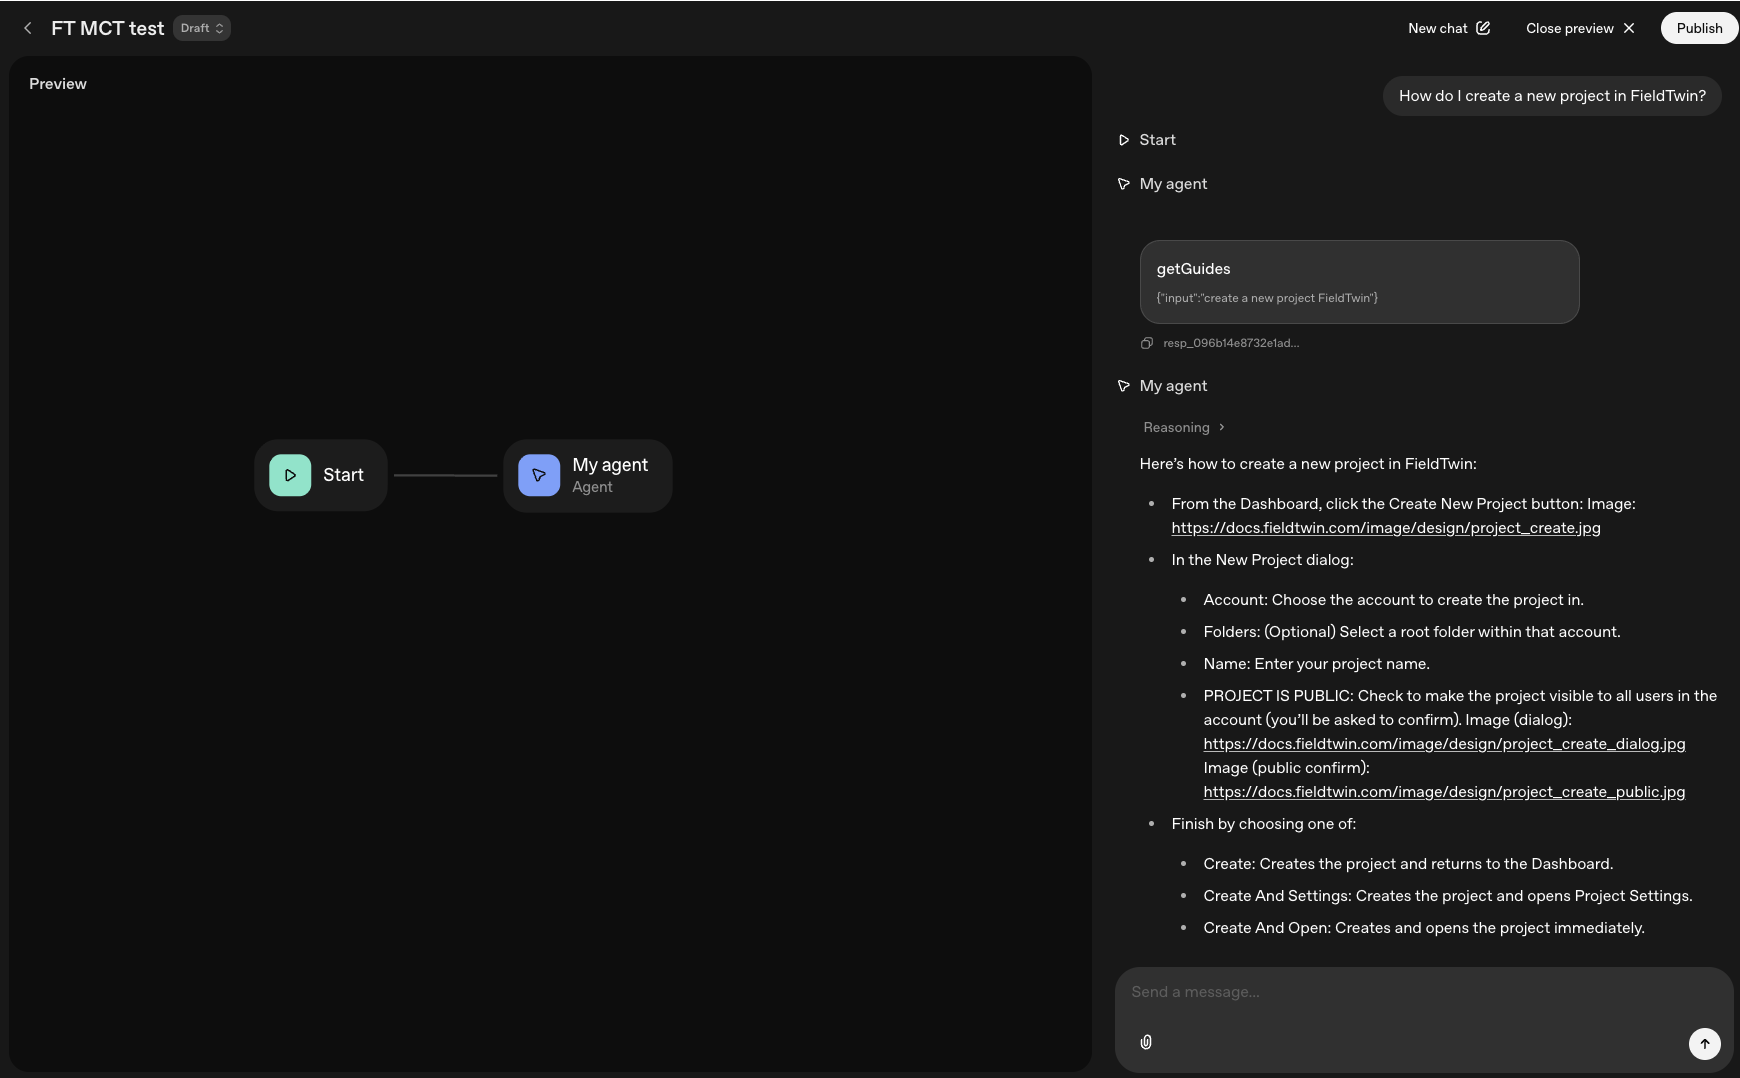The image size is (1740, 1078).
Task: Publish the workflow
Action: 1699,28
